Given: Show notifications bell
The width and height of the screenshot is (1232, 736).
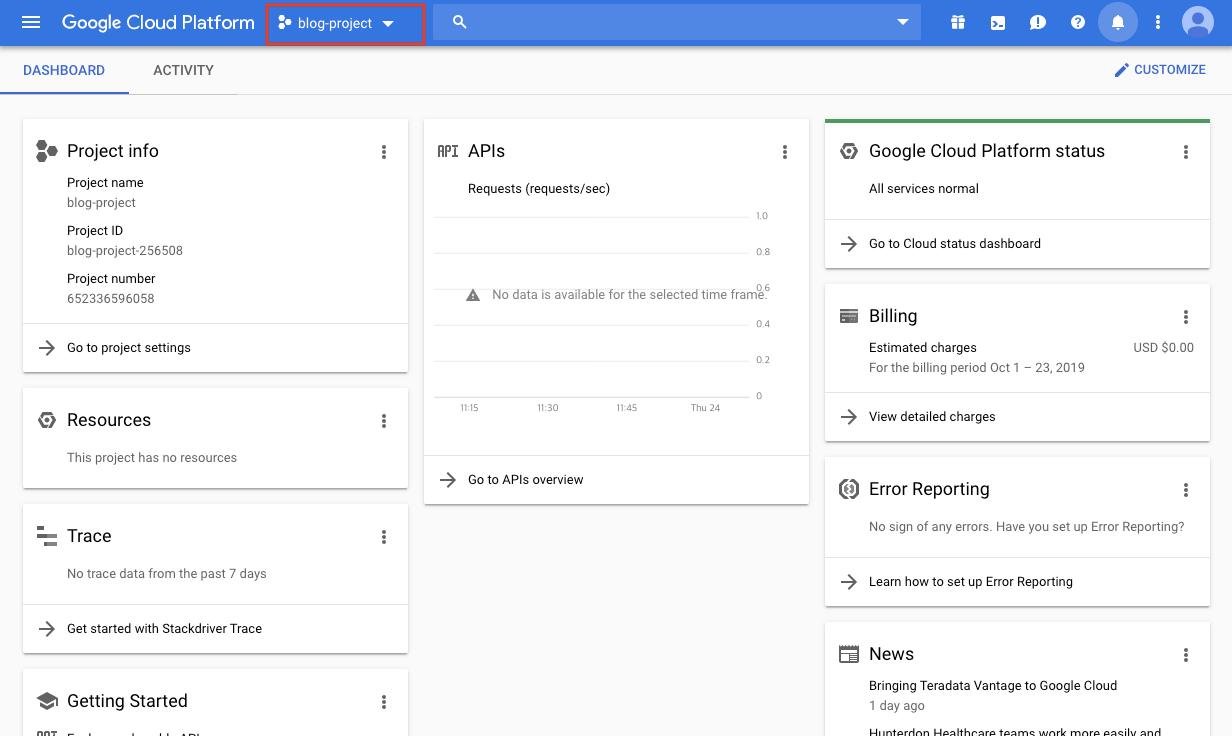Looking at the screenshot, I should tap(1118, 22).
